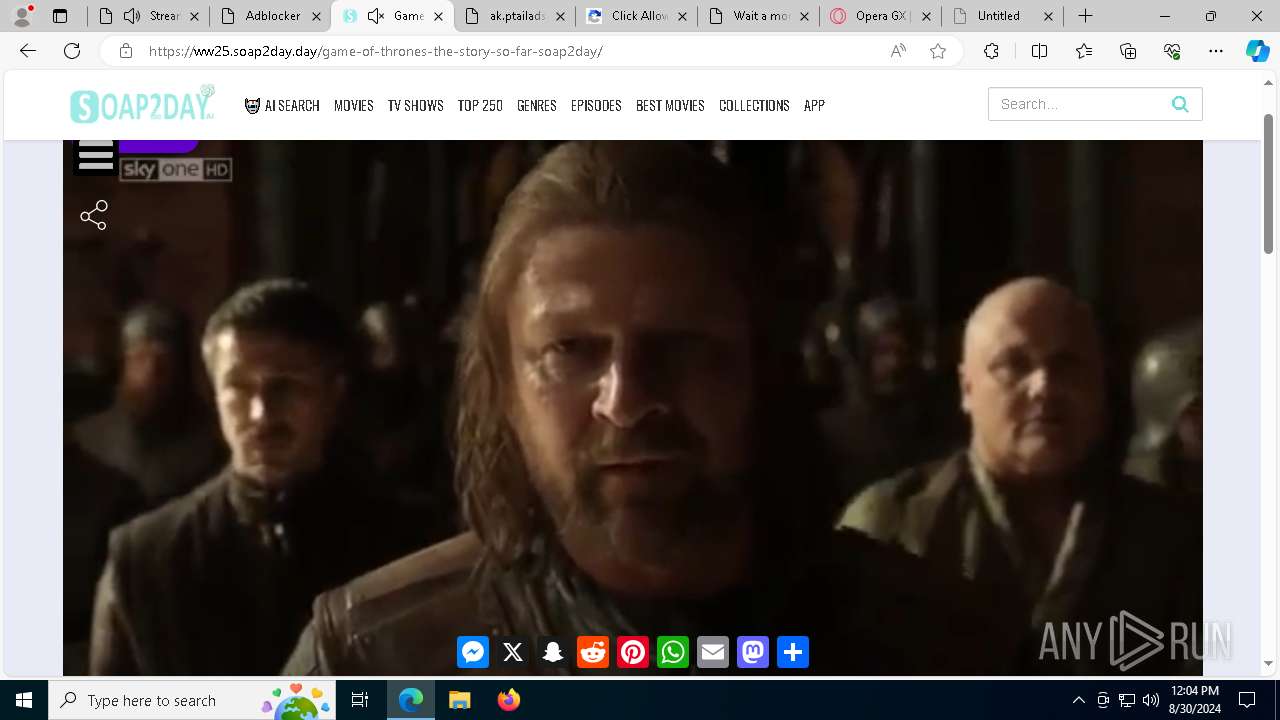Close the Untitled tab
Viewport: 1280px width, 720px height.
point(1048,16)
